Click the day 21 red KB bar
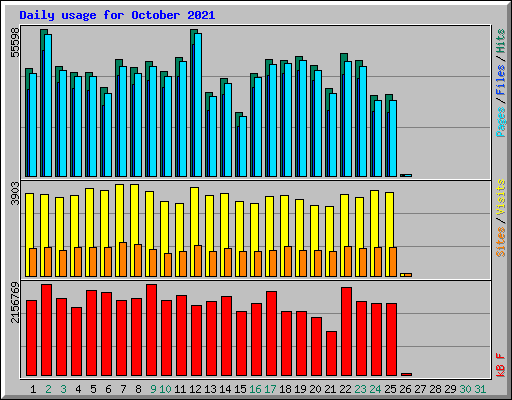The image size is (512, 400). (x=332, y=353)
